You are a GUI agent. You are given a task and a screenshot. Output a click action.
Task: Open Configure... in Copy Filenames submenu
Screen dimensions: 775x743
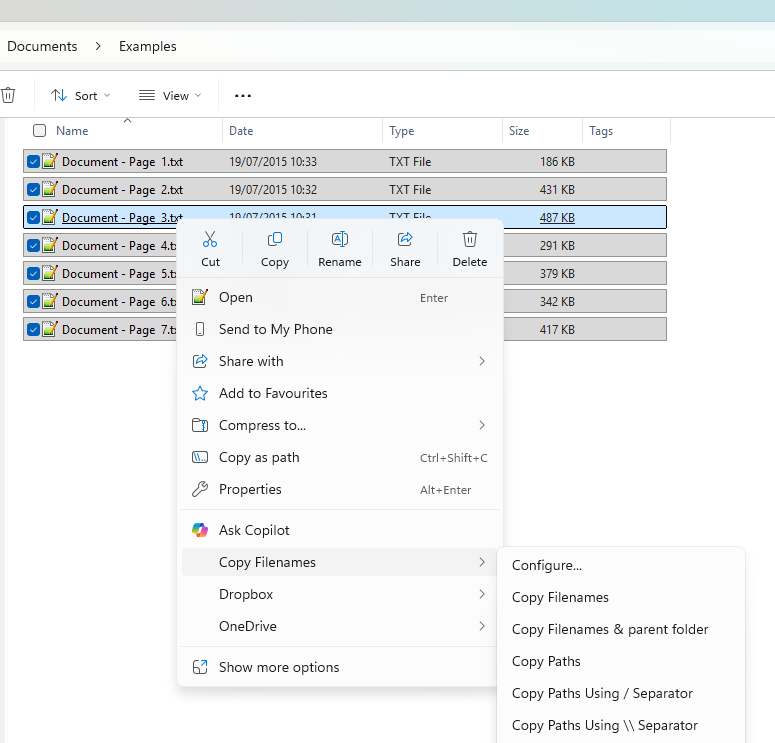coord(547,565)
